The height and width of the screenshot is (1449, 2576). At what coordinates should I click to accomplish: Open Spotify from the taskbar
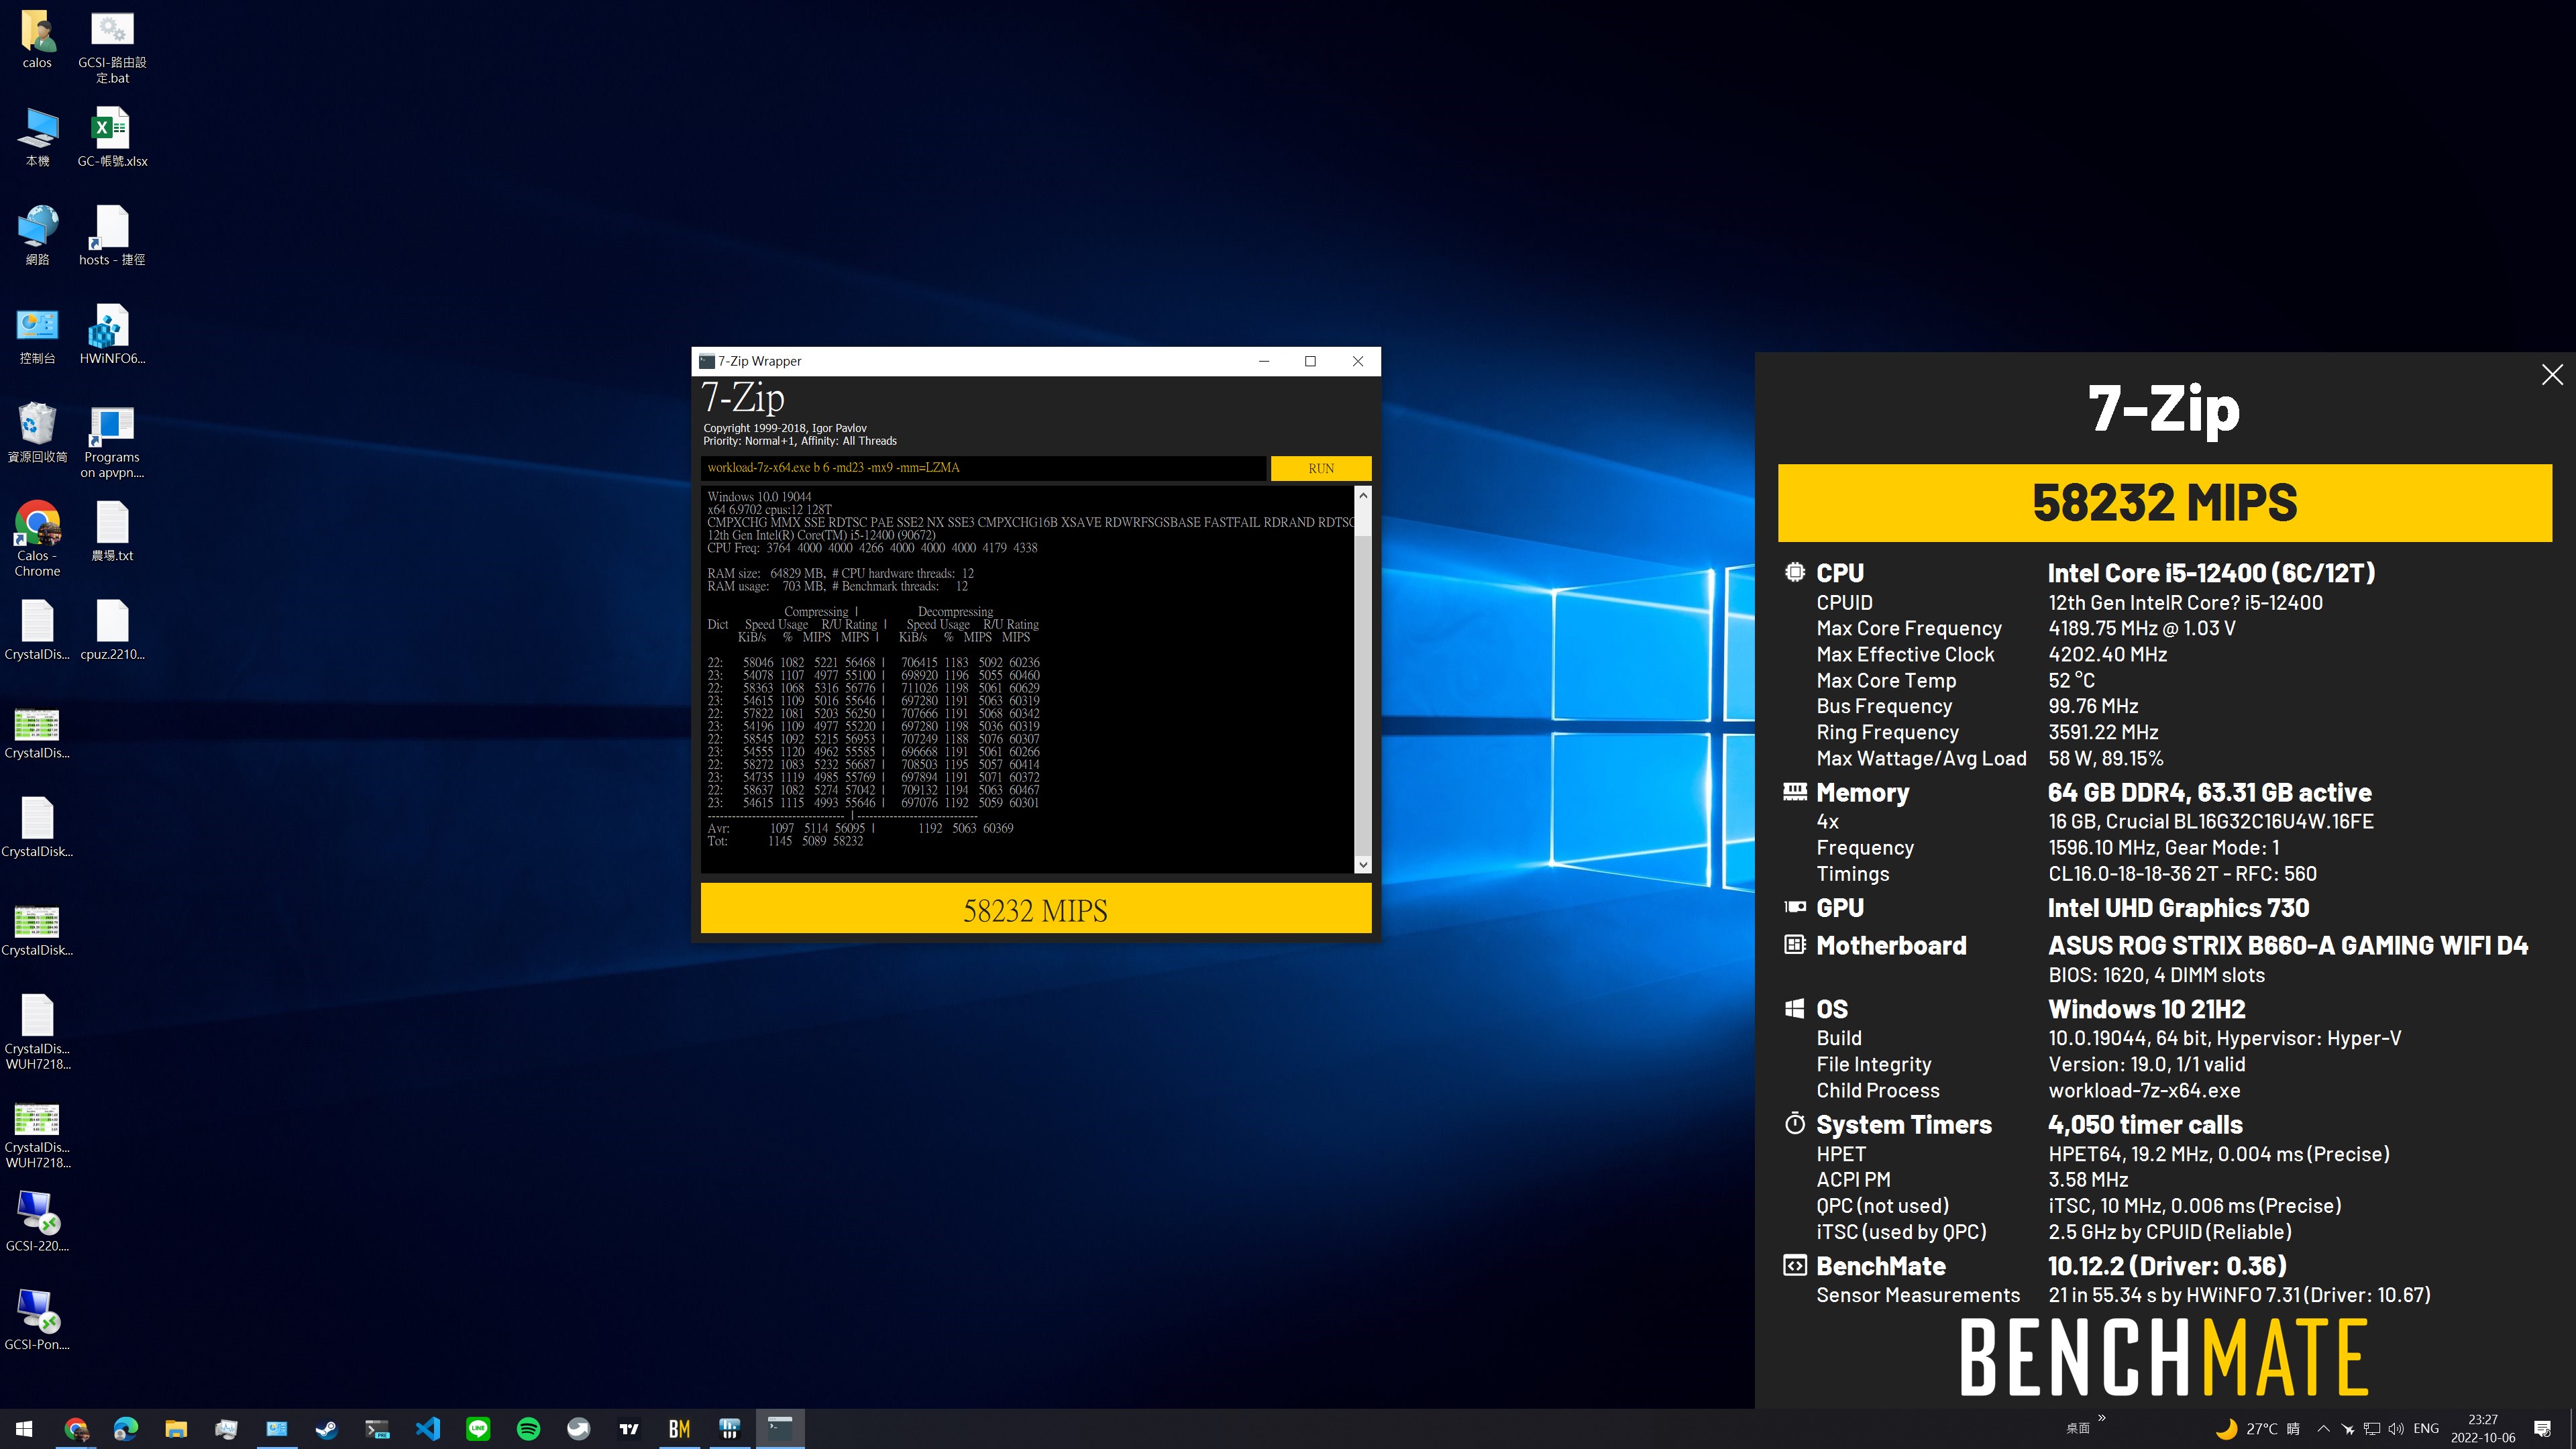(x=528, y=1428)
